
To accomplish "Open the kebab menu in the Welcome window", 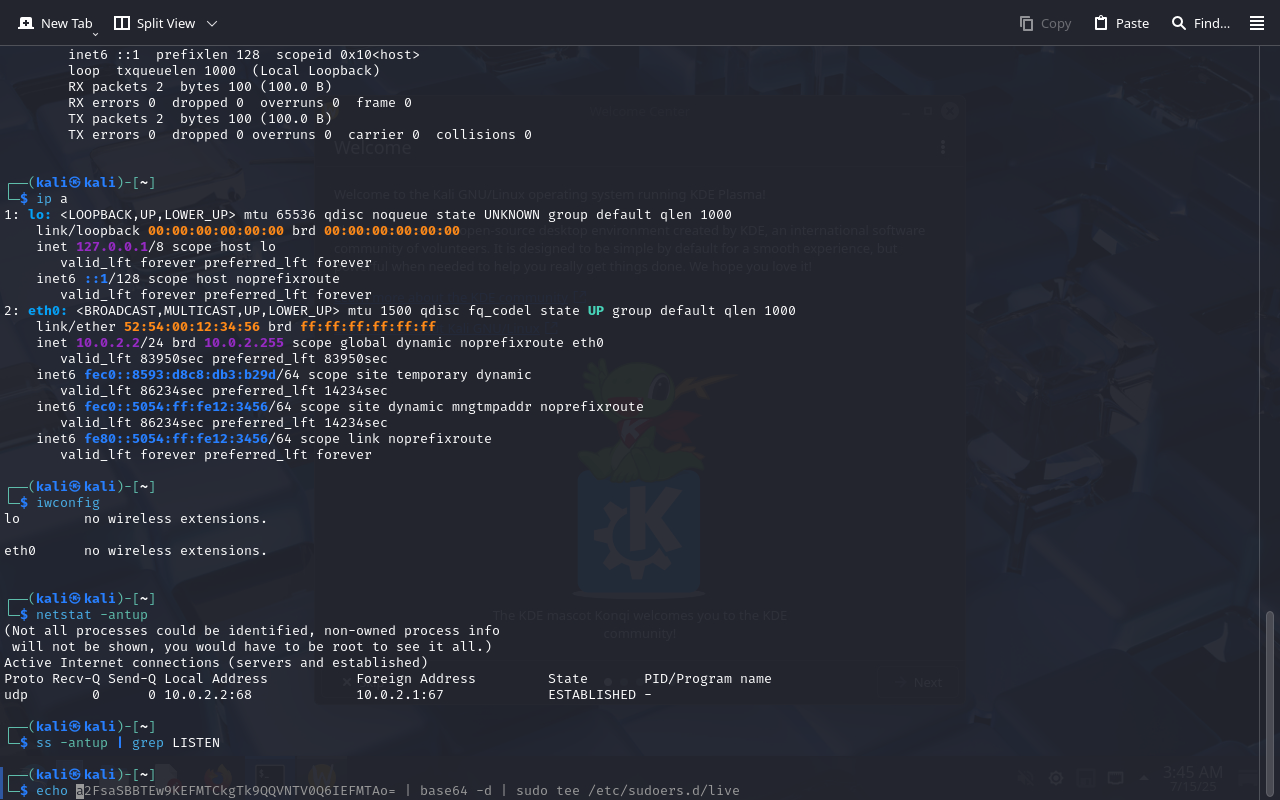I will (942, 147).
